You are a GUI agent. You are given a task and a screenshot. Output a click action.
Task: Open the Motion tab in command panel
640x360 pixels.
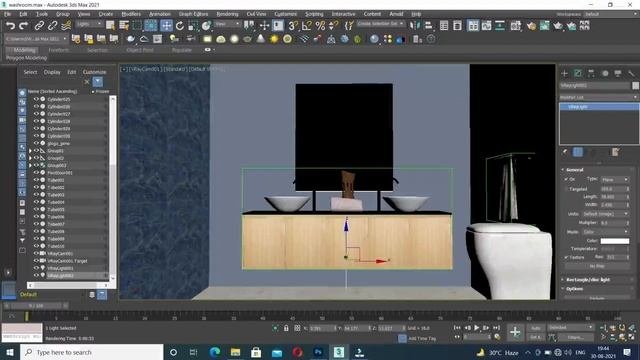point(605,73)
